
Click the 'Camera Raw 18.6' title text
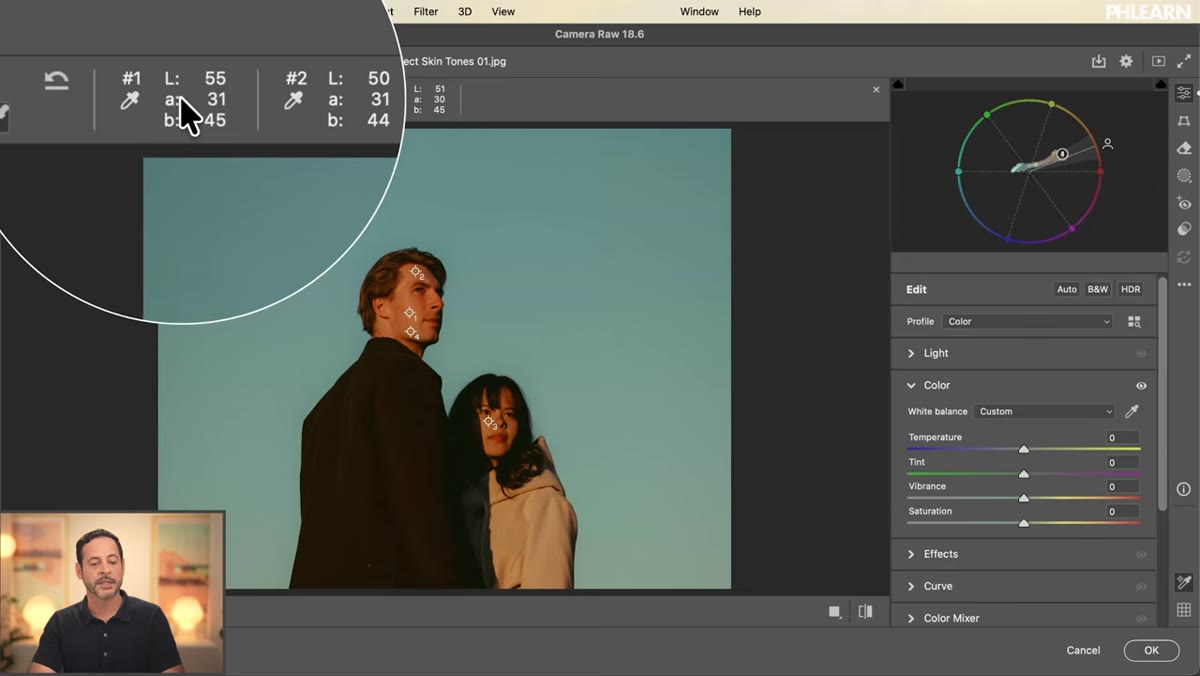tap(599, 34)
